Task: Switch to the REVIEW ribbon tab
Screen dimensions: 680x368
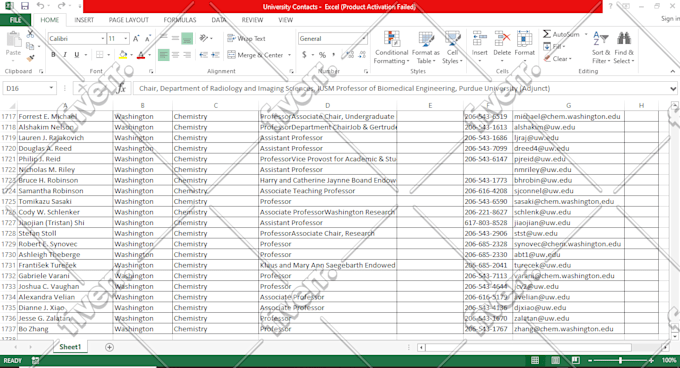Action: (252, 20)
